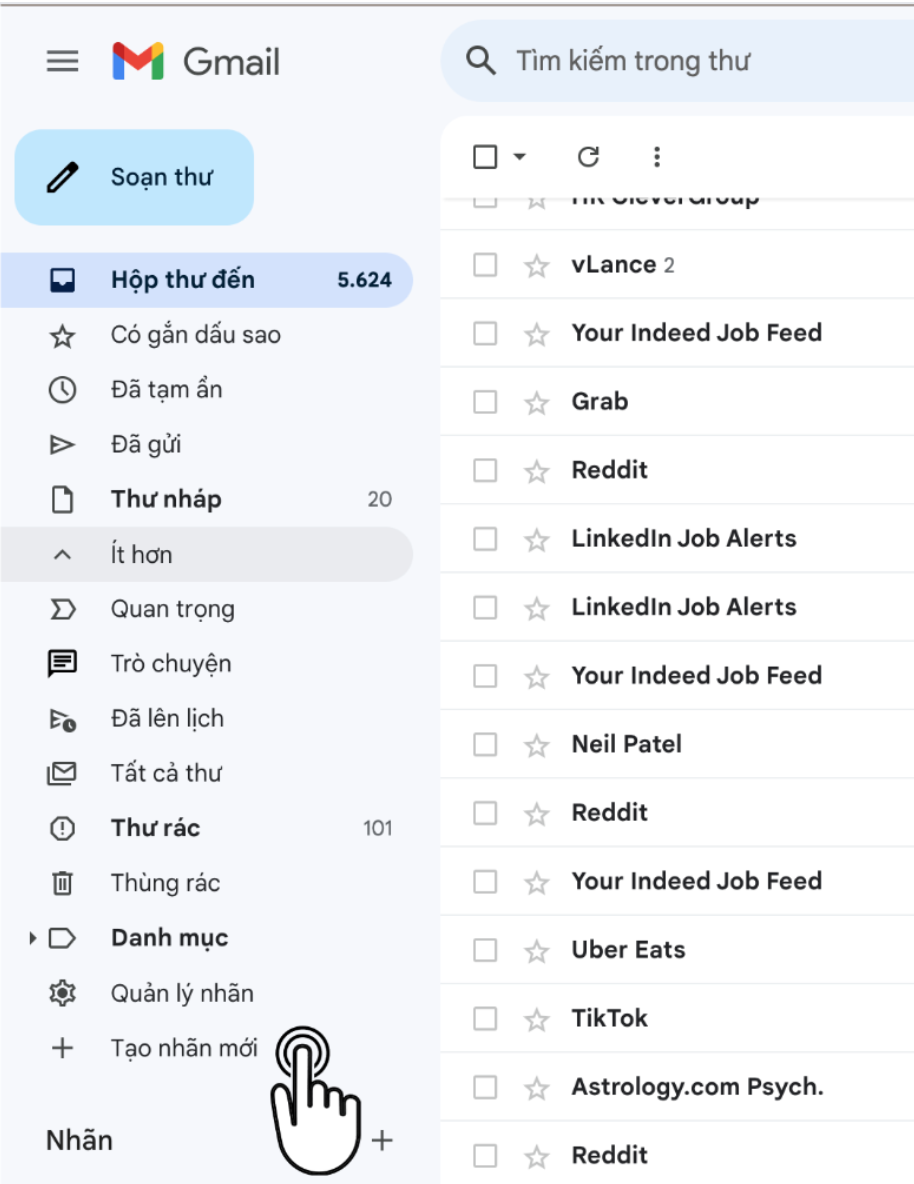Open the three-dot more options menu
Image resolution: width=914 pixels, height=1184 pixels.
click(656, 157)
